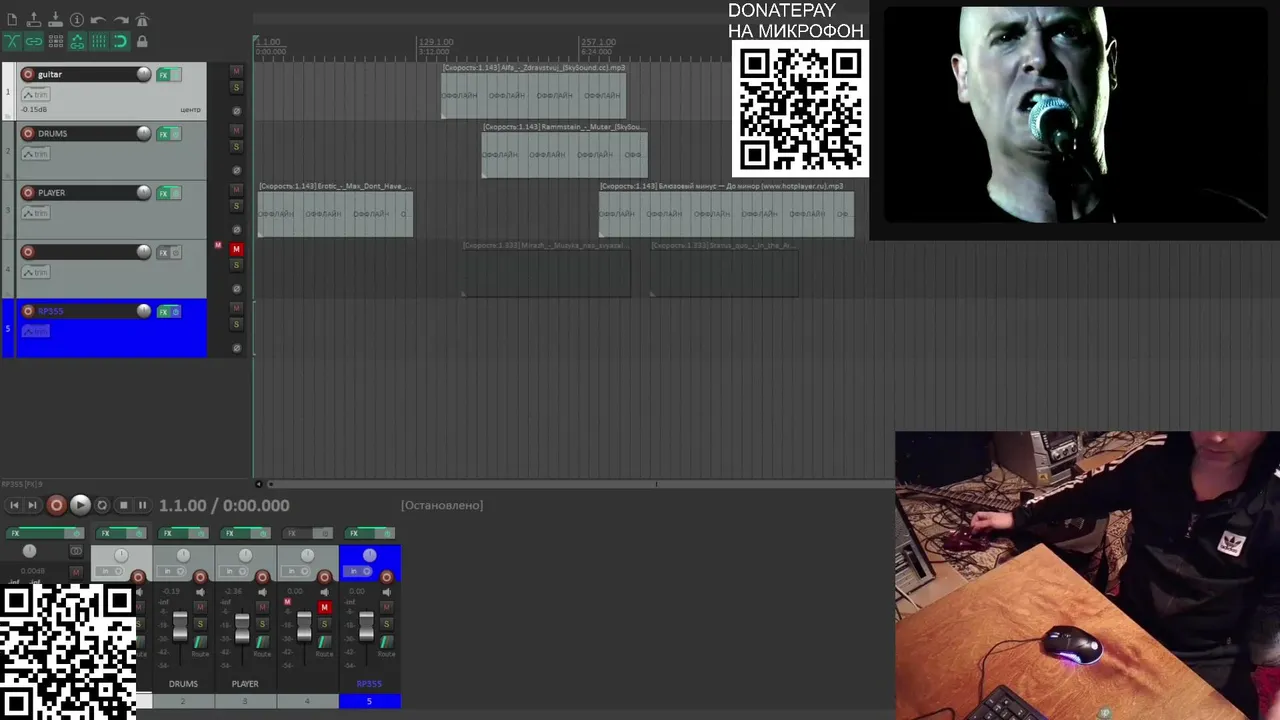Viewport: 1280px width, 720px height.
Task: Open trim automation menu on DRUMS track
Action: [x=35, y=154]
